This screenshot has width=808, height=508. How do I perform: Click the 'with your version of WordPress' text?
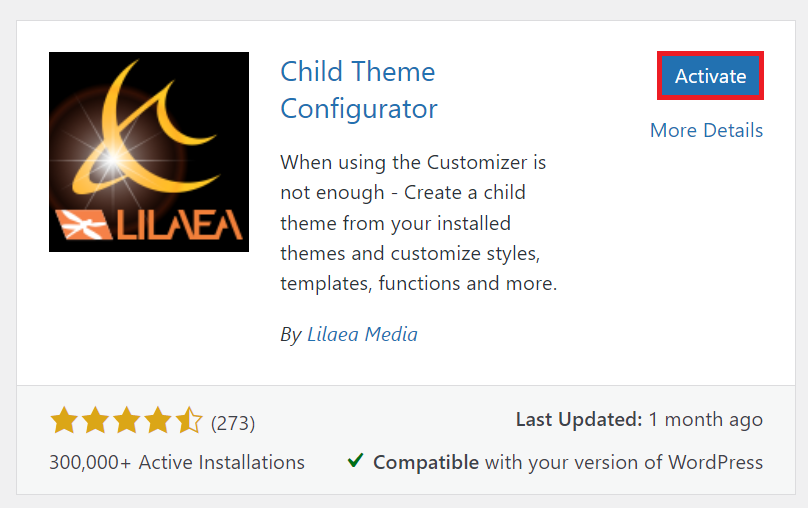coord(624,462)
